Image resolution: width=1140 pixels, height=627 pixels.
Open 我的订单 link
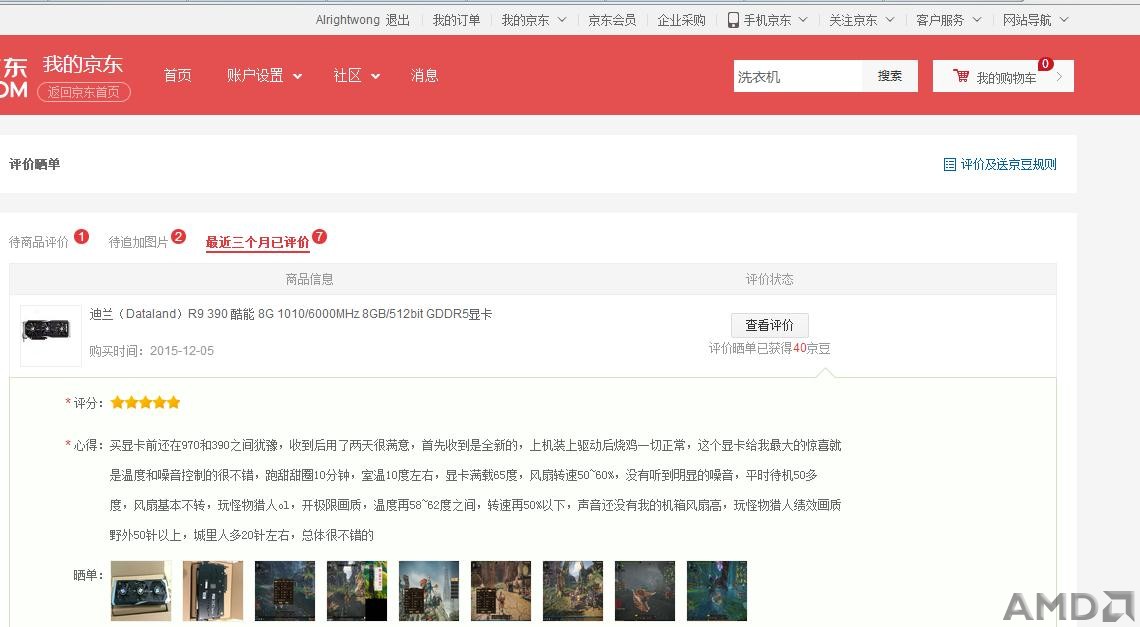pyautogui.click(x=456, y=20)
